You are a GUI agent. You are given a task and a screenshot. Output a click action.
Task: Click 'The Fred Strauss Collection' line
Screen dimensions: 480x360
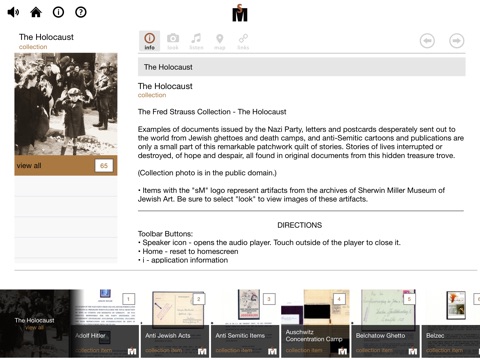212,112
